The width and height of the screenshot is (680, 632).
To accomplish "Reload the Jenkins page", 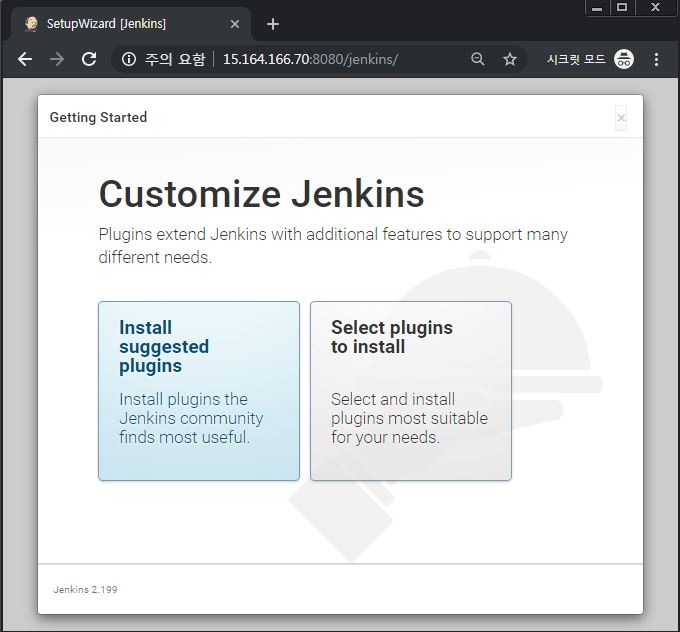I will (89, 59).
